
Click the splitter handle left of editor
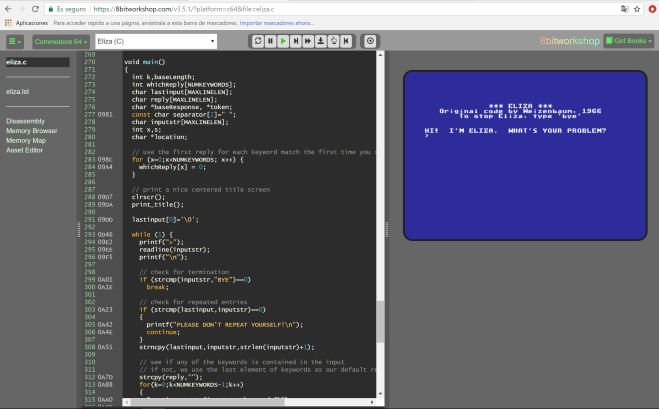tap(78, 230)
